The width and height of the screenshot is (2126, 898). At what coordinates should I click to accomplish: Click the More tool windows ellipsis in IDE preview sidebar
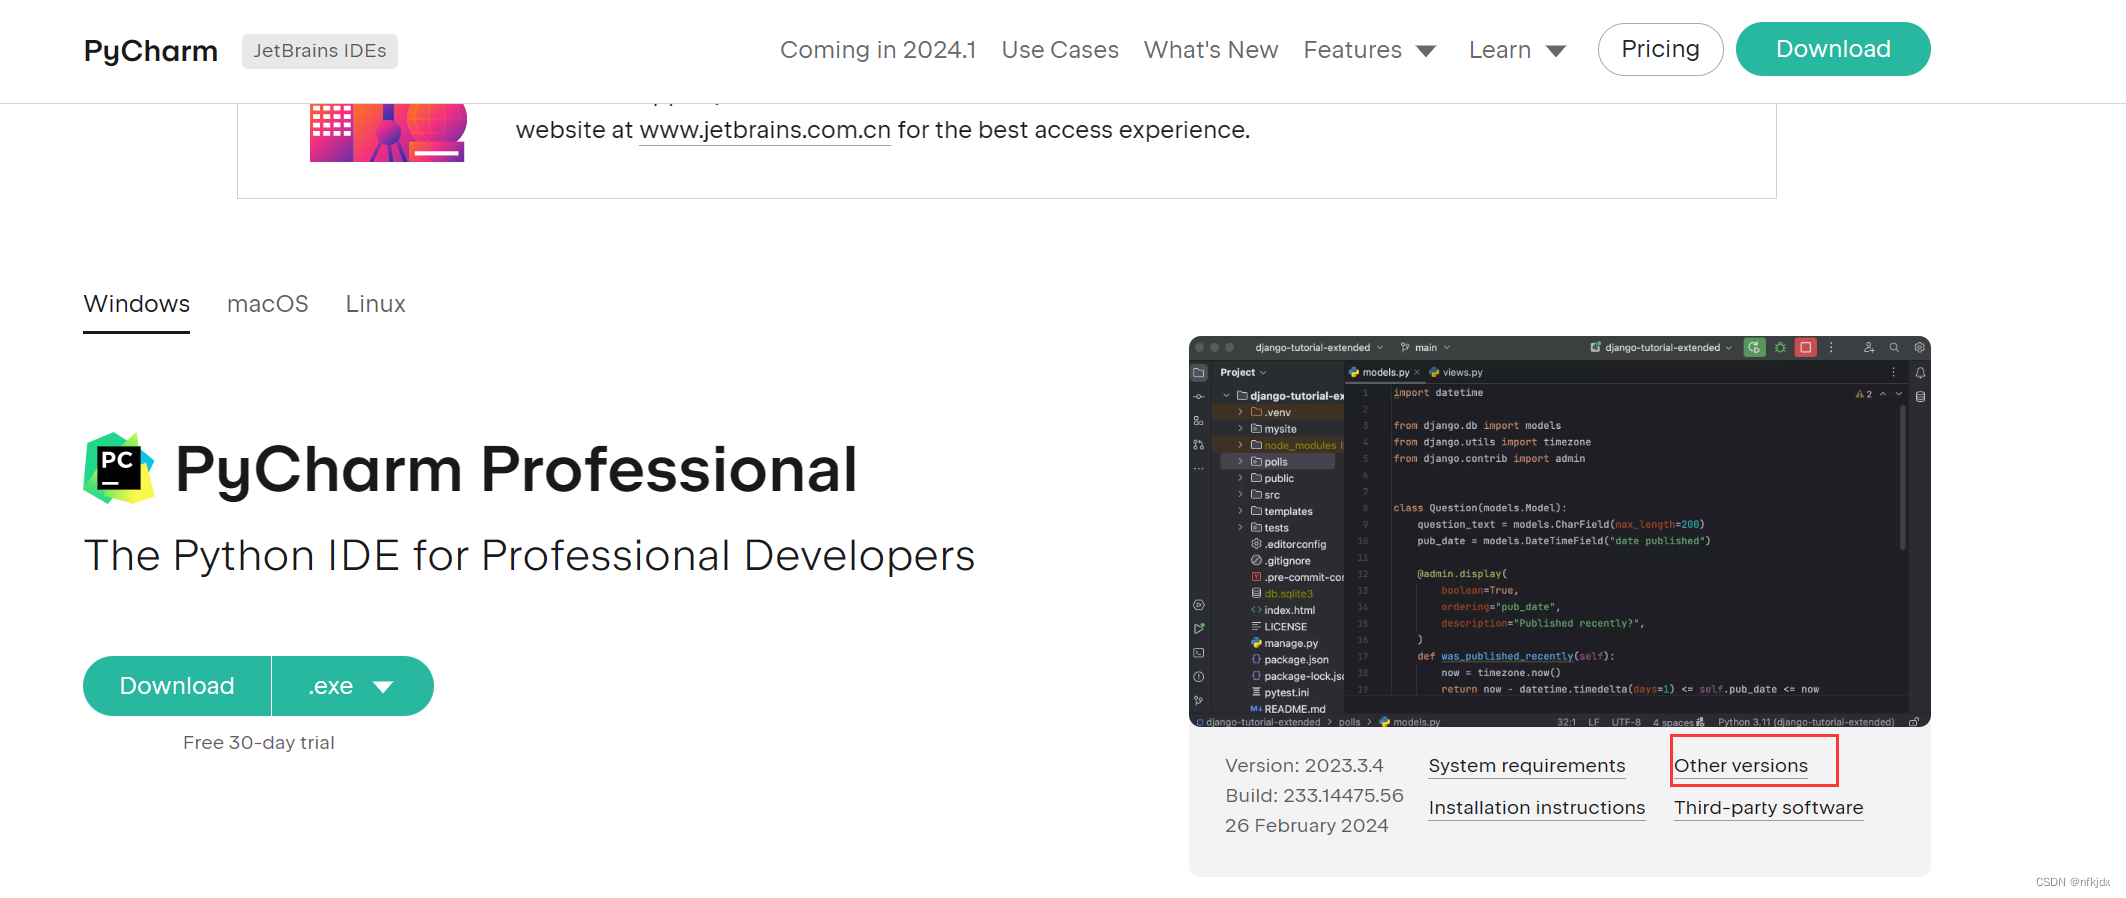pos(1199,468)
